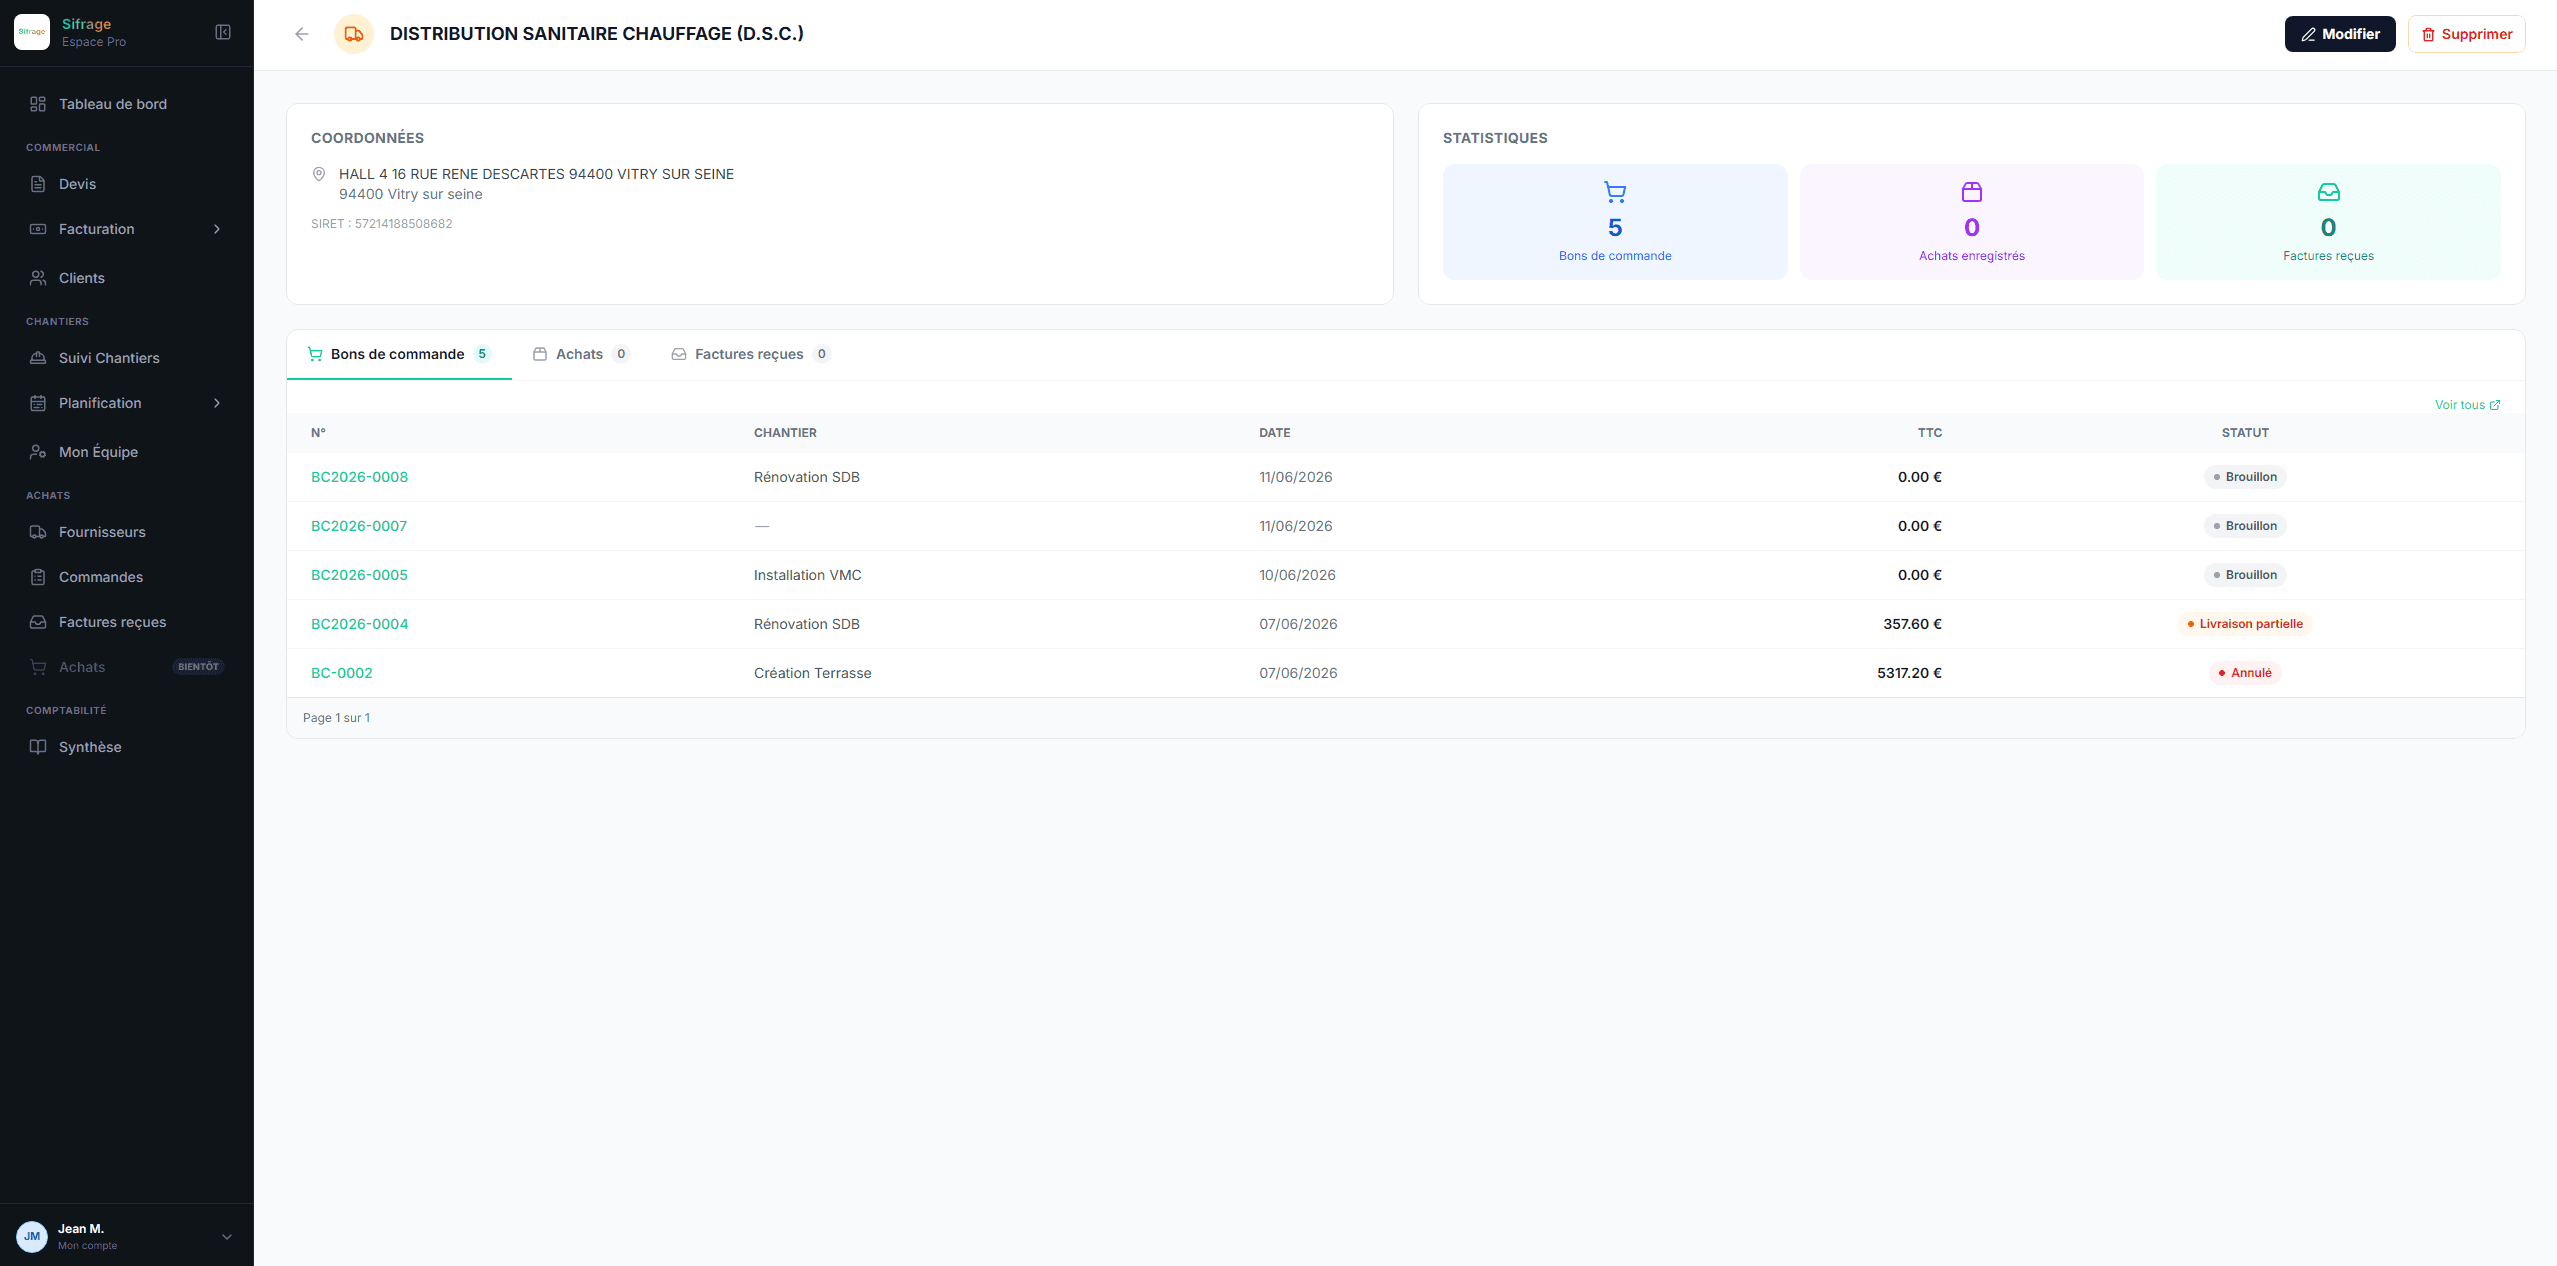Image resolution: width=2557 pixels, height=1266 pixels.
Task: Click the 357.60 € amount
Action: 1912,624
